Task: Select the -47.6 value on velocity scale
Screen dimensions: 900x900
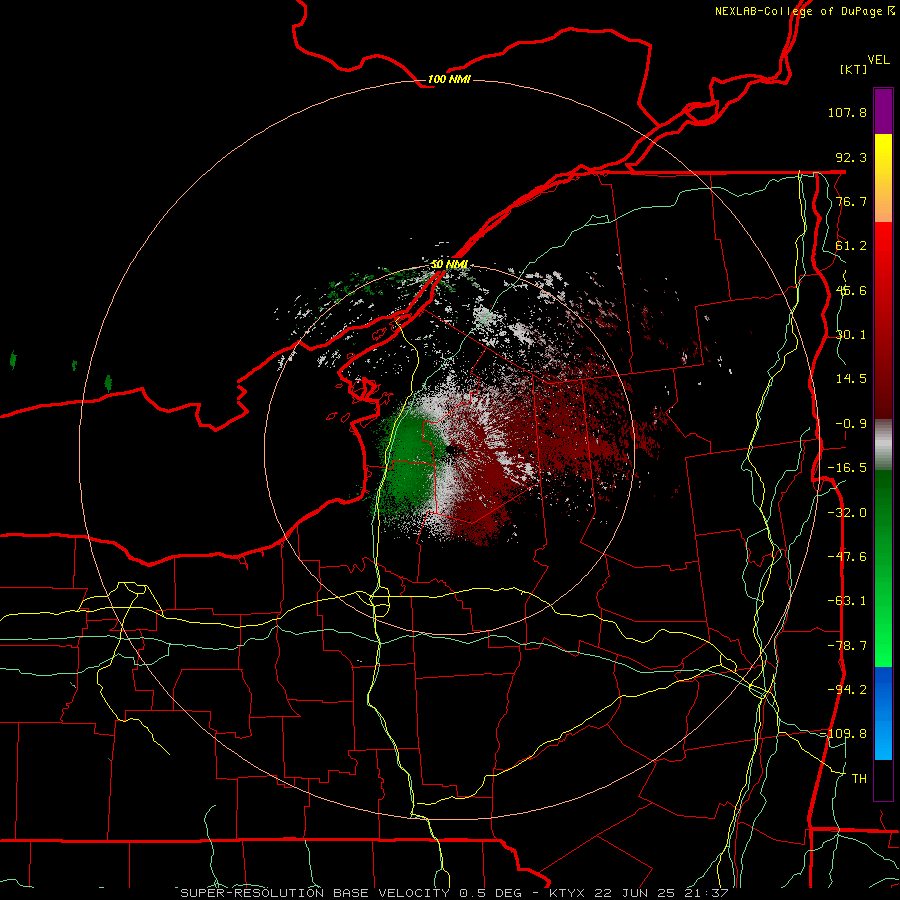Action: click(847, 557)
